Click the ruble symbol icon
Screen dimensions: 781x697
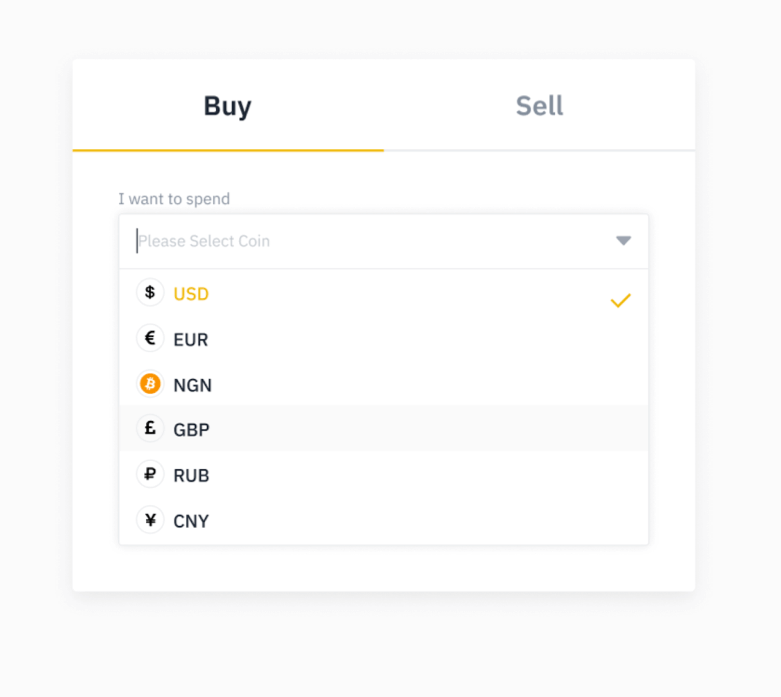click(150, 475)
